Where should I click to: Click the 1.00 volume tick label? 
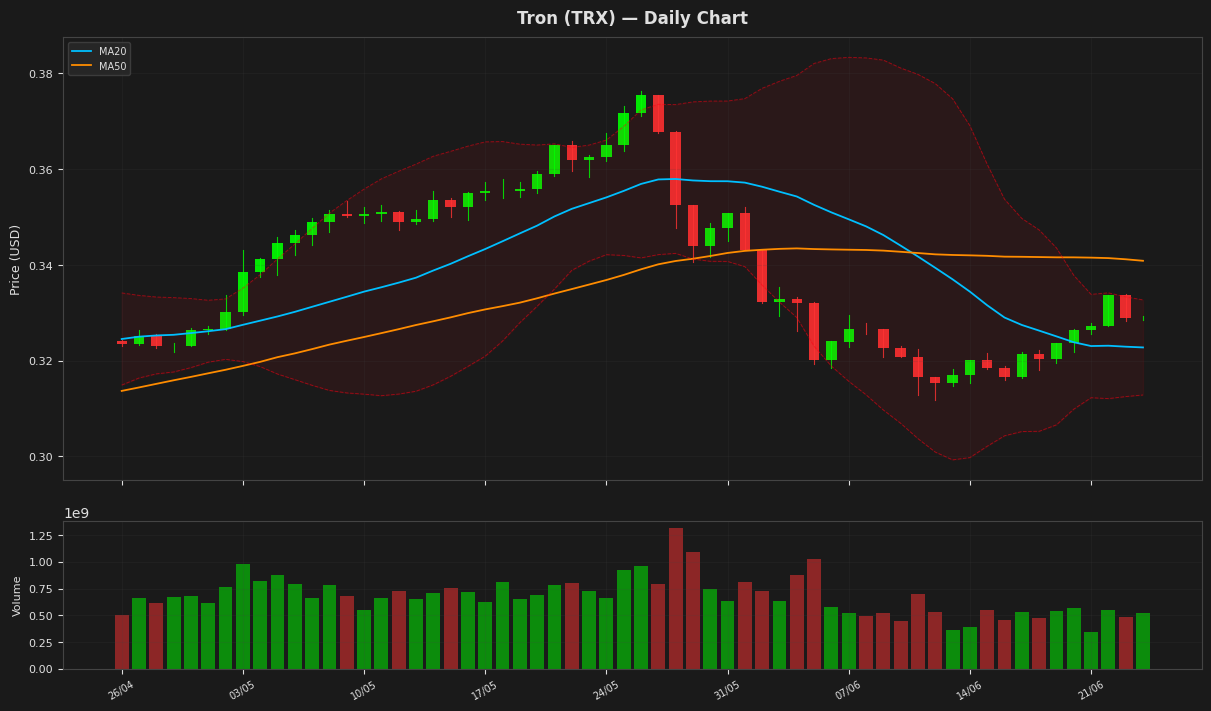point(42,563)
